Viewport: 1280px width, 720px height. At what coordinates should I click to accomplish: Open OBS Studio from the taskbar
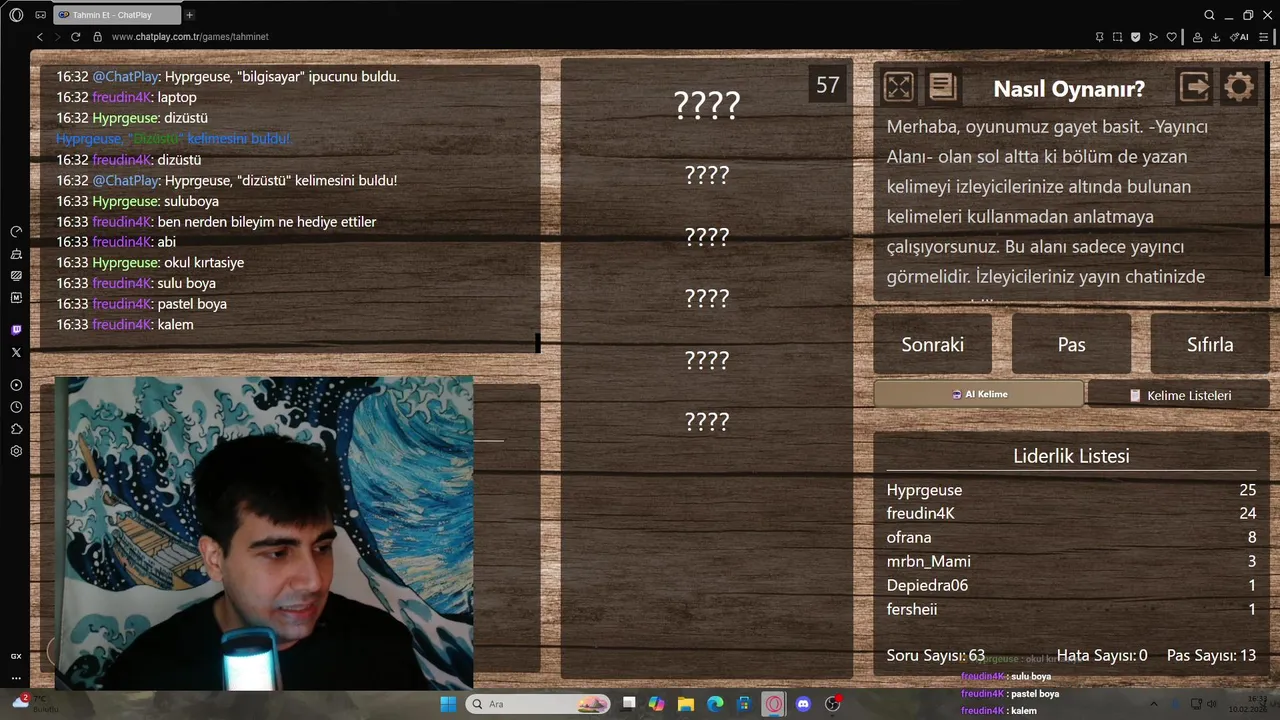pyautogui.click(x=832, y=704)
